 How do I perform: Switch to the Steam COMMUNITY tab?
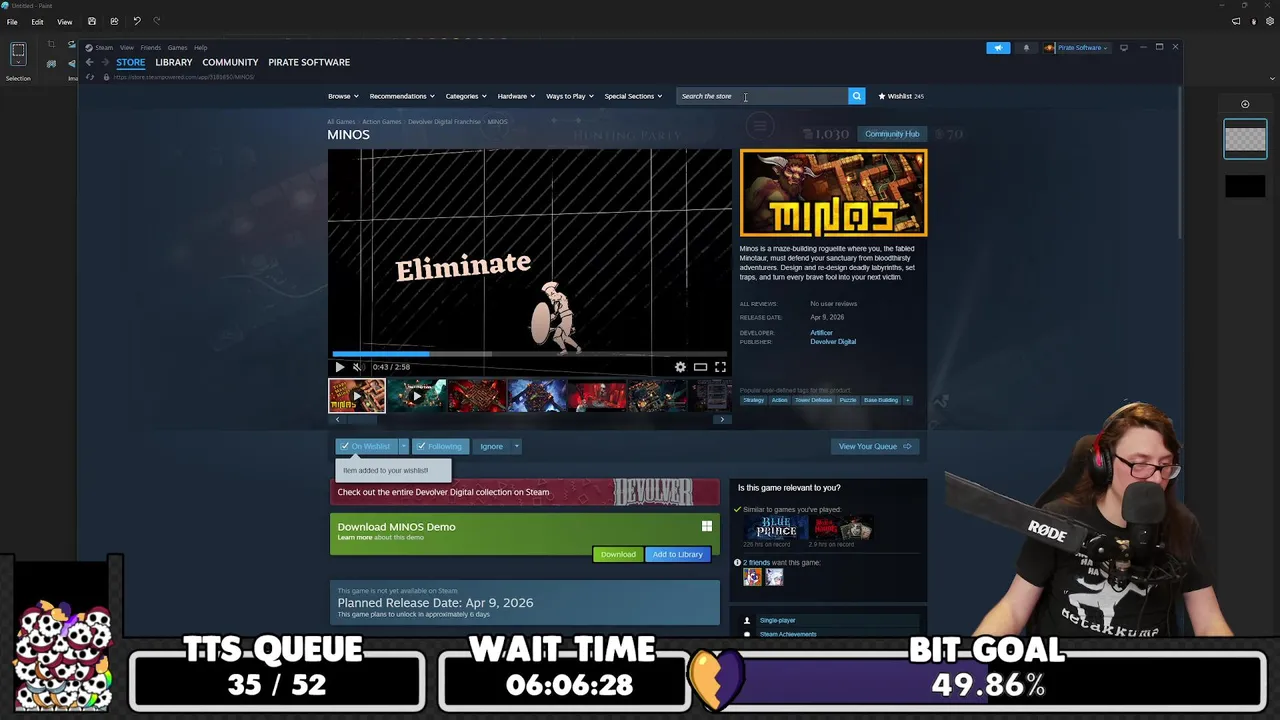click(x=230, y=62)
